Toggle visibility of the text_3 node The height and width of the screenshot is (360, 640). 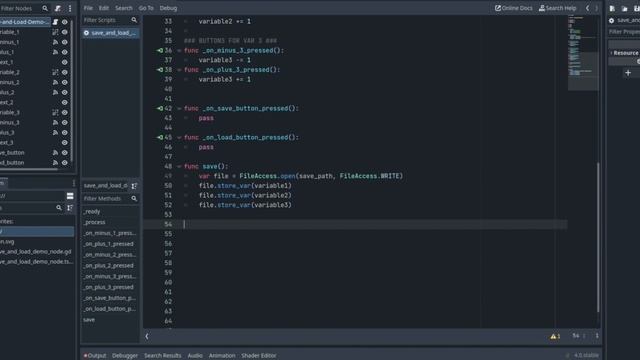coord(64,142)
